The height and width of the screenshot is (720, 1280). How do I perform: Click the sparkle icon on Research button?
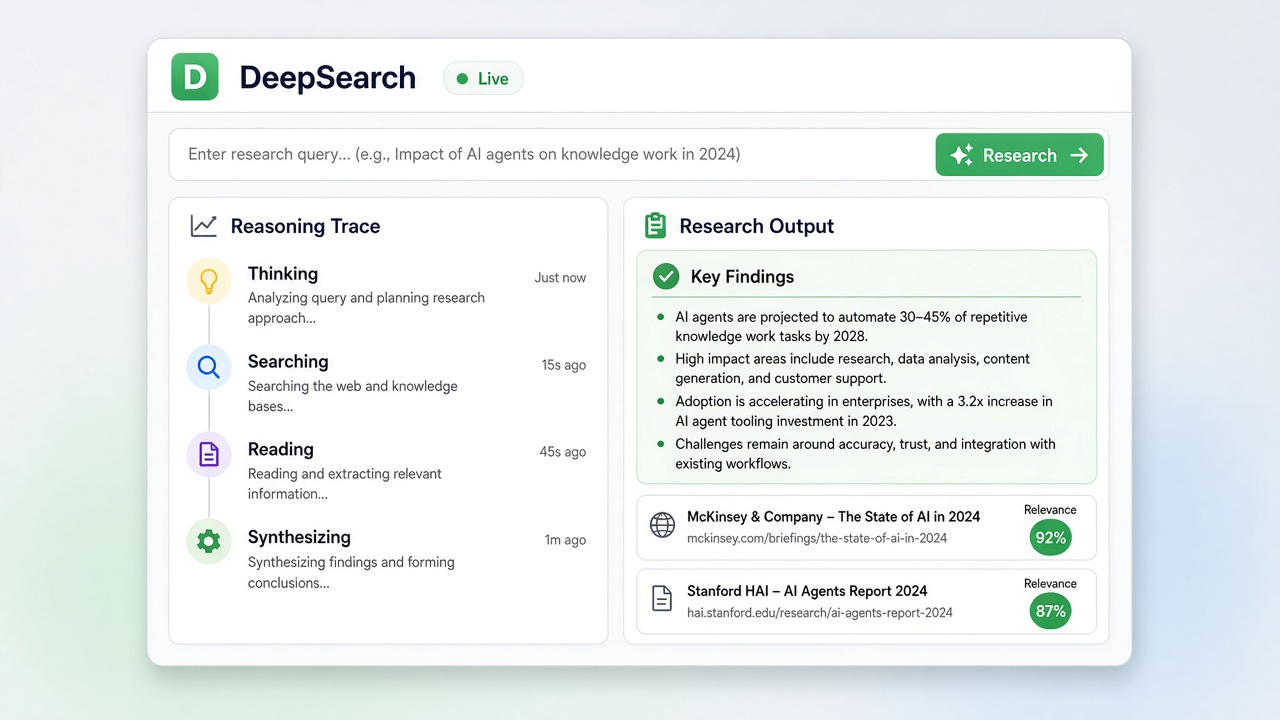(x=961, y=155)
